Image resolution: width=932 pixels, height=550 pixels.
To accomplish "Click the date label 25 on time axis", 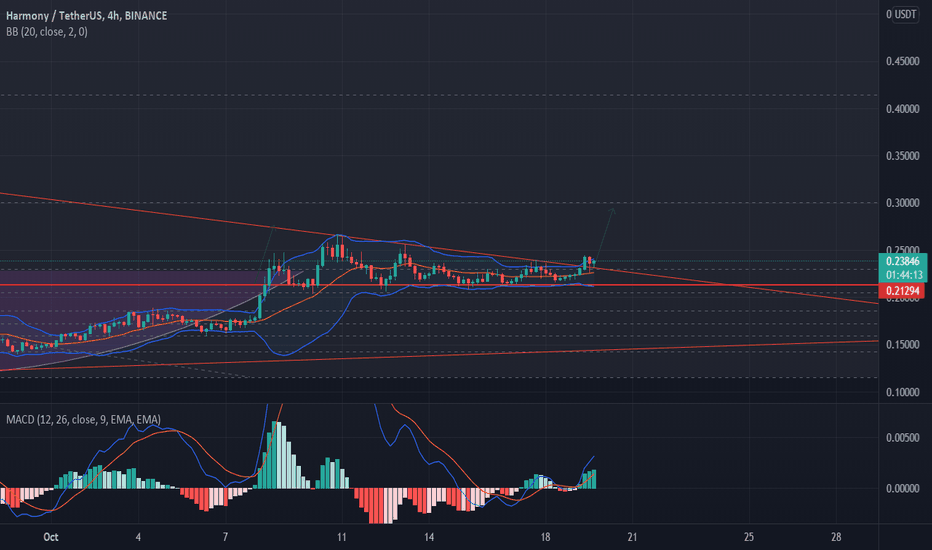I will [x=748, y=537].
